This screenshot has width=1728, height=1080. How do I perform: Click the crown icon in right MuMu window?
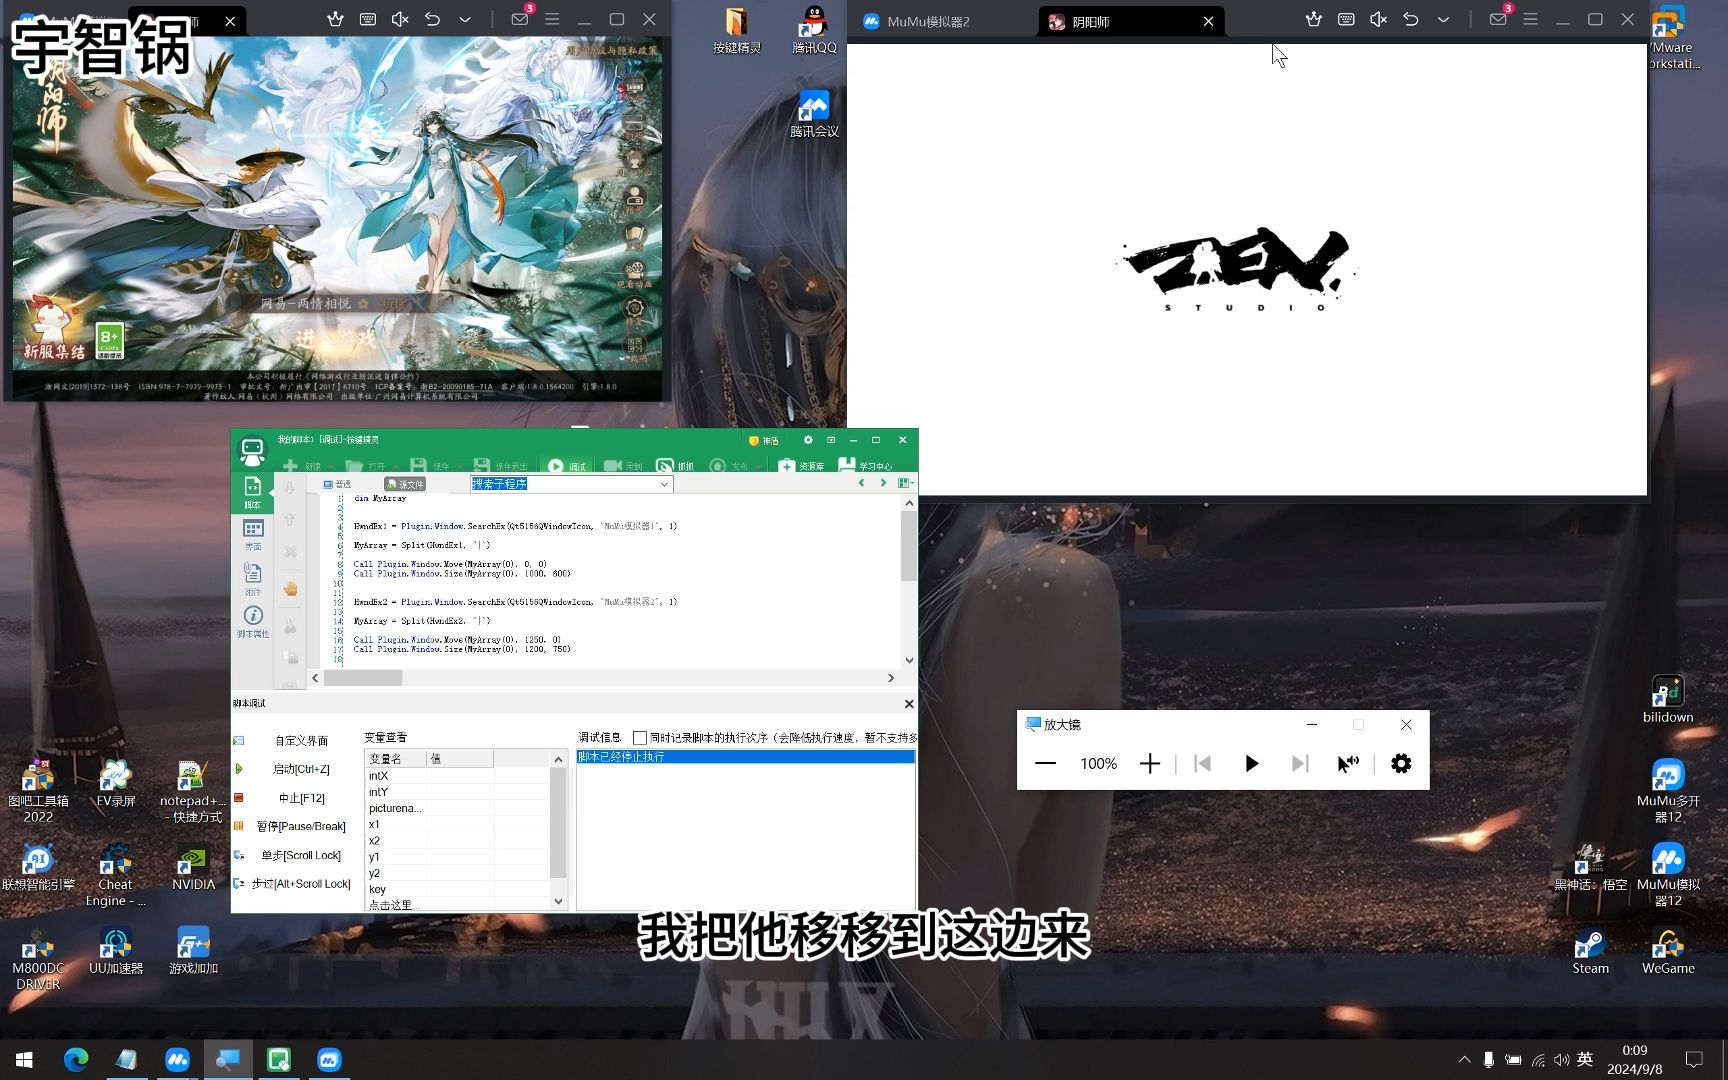coord(1314,19)
